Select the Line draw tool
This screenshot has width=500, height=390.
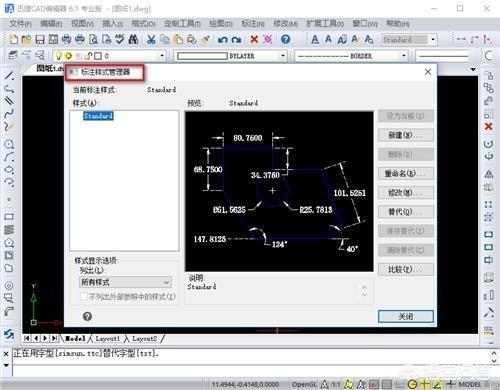point(9,75)
